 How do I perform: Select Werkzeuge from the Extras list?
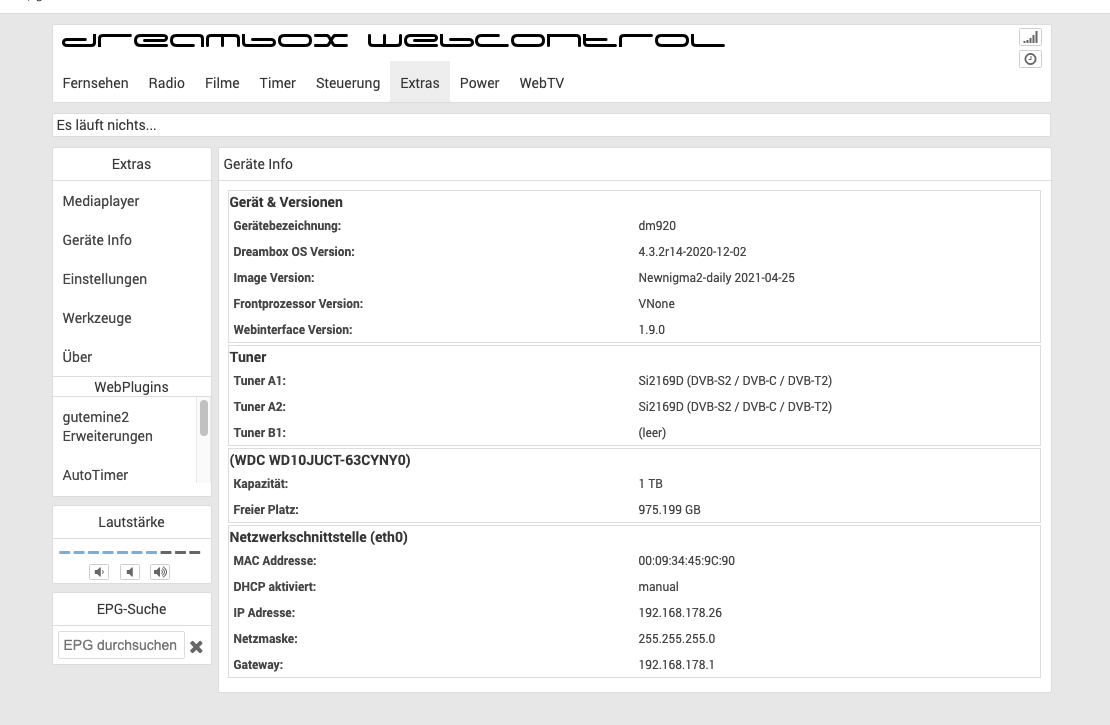pos(97,318)
